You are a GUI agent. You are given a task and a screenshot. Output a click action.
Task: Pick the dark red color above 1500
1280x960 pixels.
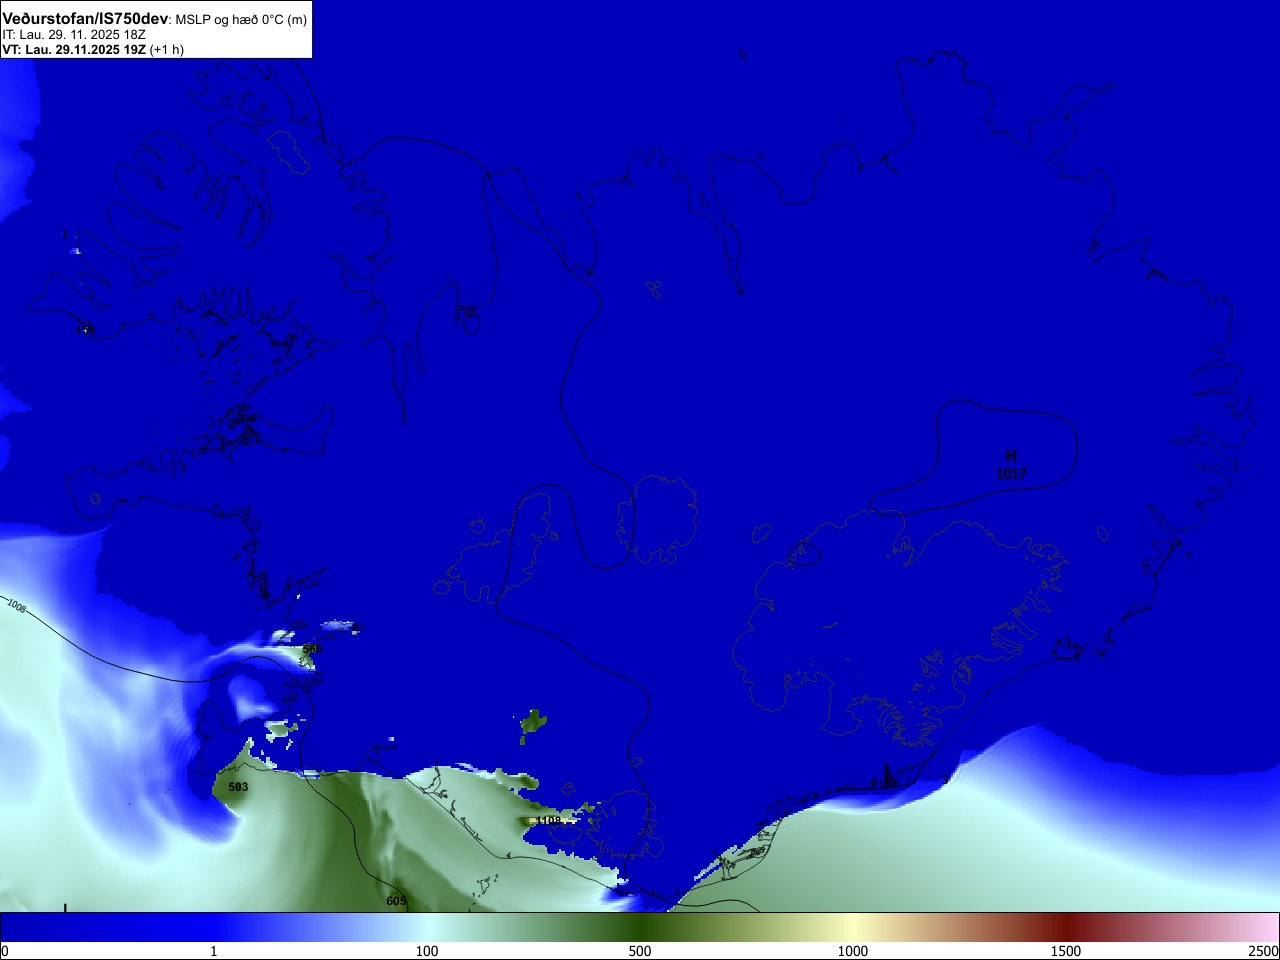click(1066, 927)
